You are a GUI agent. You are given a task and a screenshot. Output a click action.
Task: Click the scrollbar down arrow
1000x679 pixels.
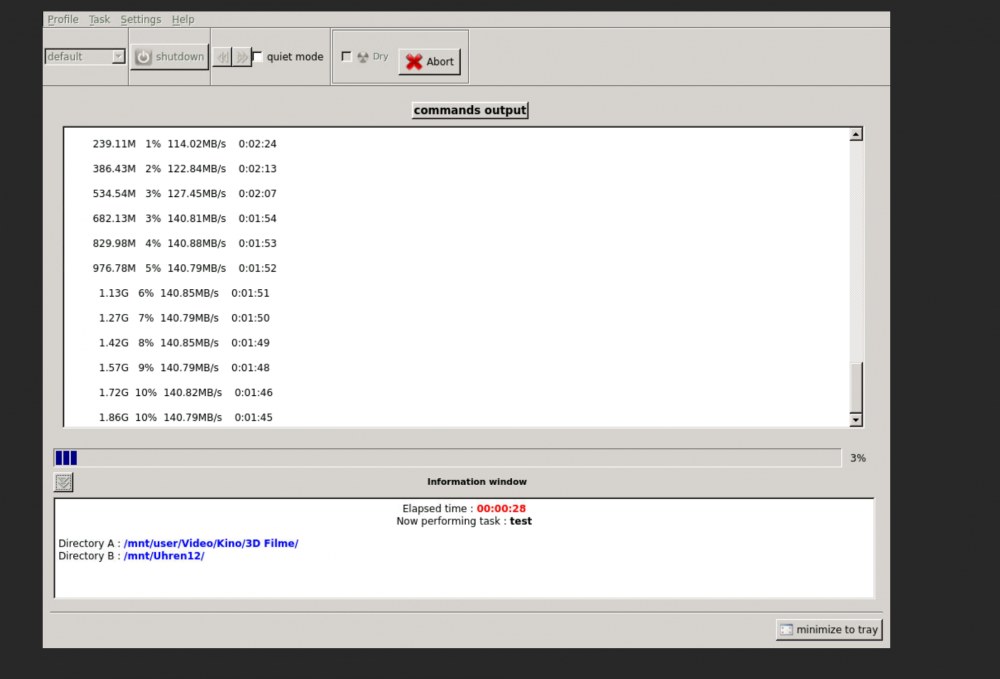[x=856, y=419]
